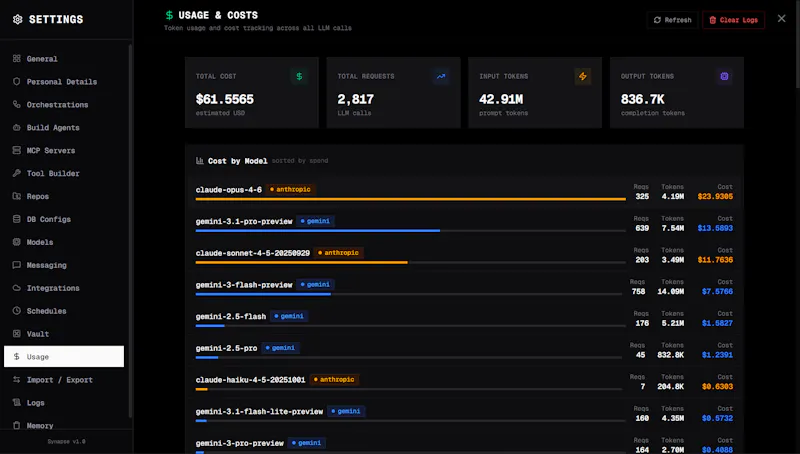The height and width of the screenshot is (454, 800).
Task: Click the settings gear icon in header
Action: point(17,19)
